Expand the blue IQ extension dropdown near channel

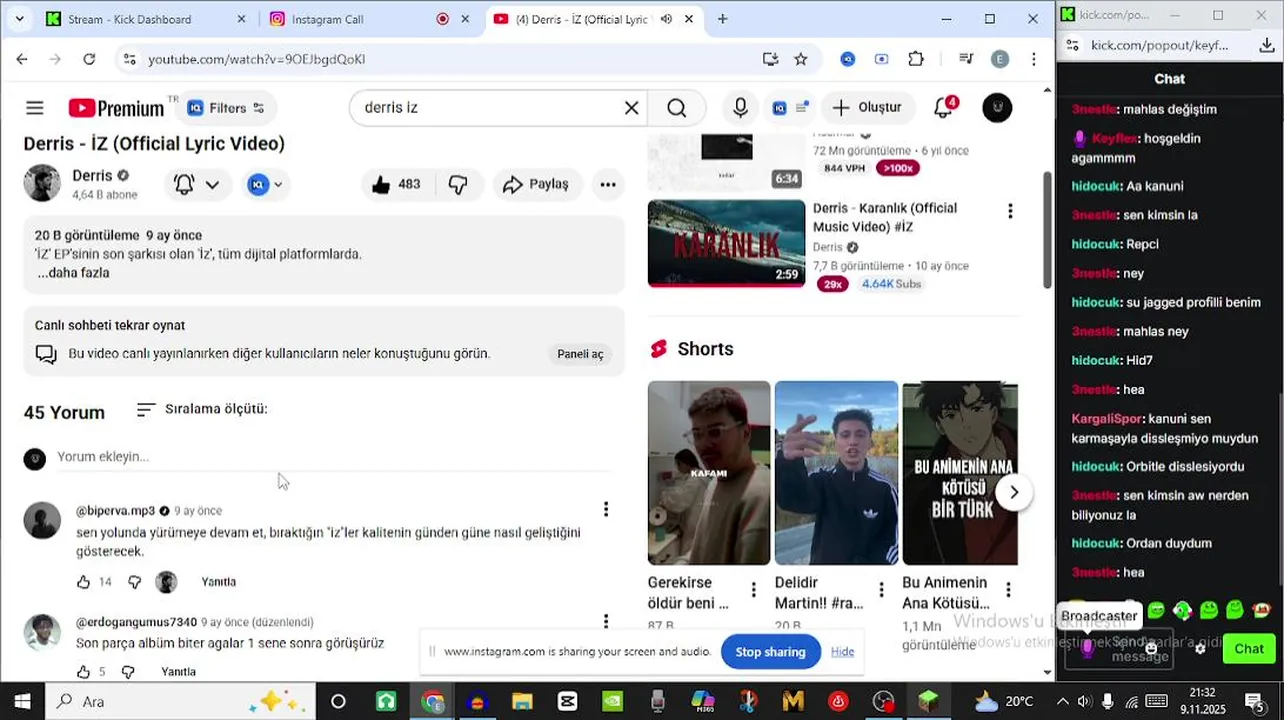pos(265,184)
